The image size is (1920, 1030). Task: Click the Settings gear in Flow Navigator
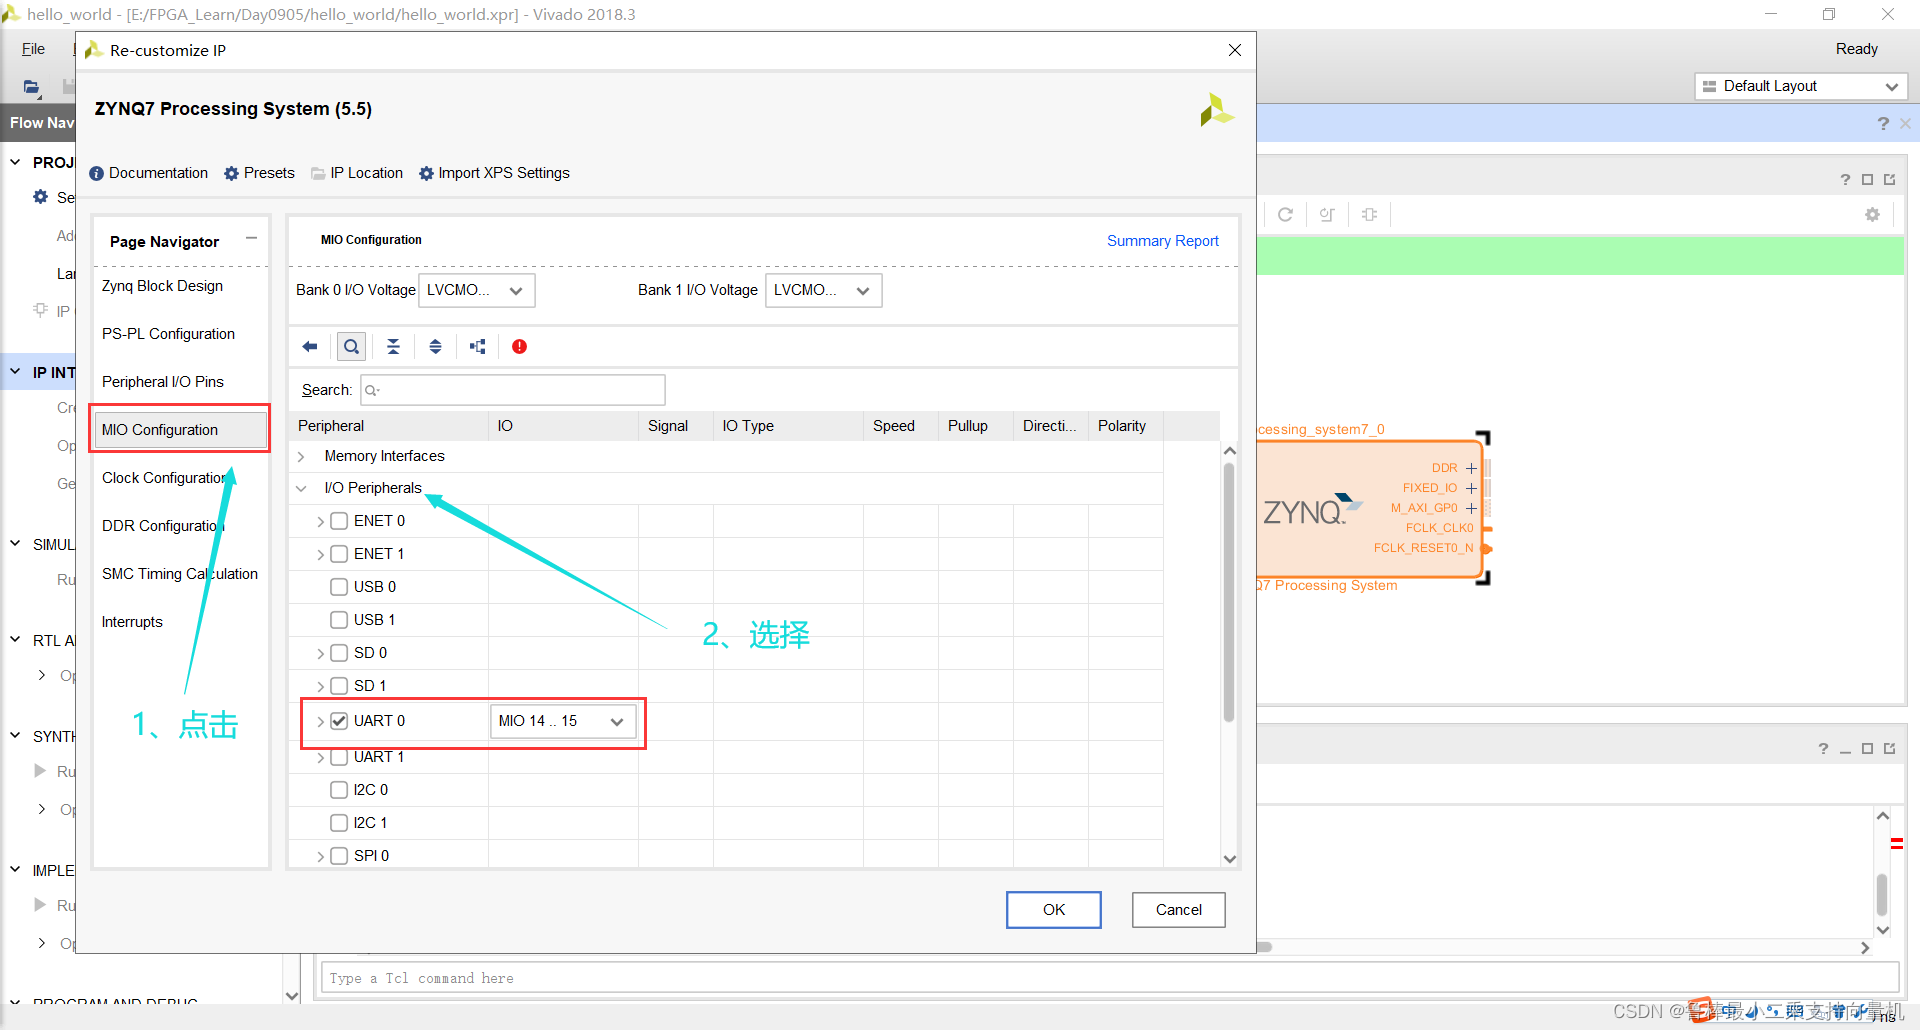pos(41,197)
